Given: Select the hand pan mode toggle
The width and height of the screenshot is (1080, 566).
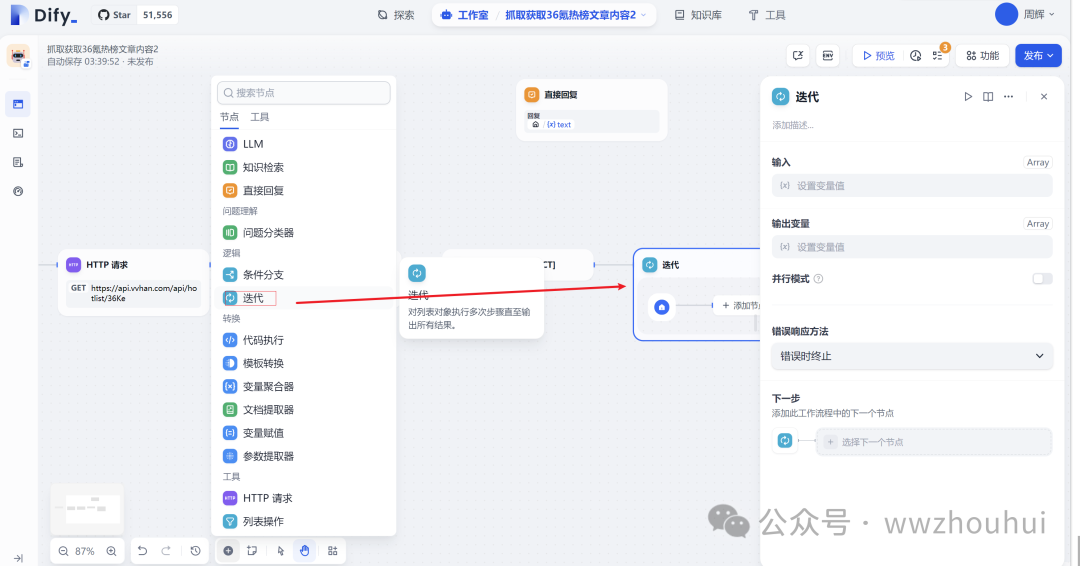Looking at the screenshot, I should tap(304, 551).
